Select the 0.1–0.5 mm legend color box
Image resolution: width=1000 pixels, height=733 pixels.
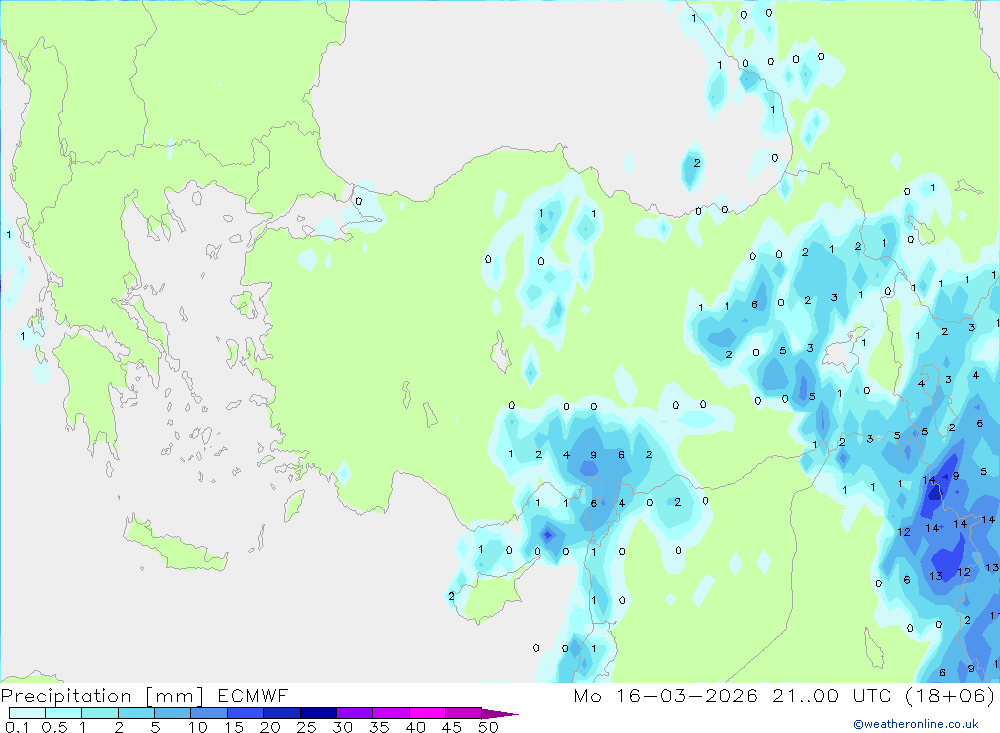(27, 713)
